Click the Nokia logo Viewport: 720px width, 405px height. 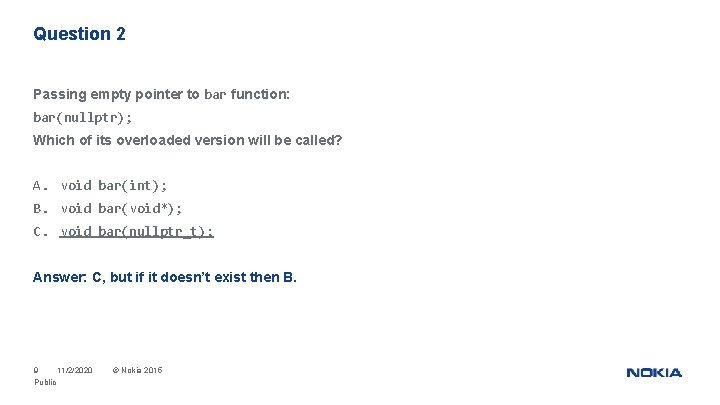coord(654,373)
